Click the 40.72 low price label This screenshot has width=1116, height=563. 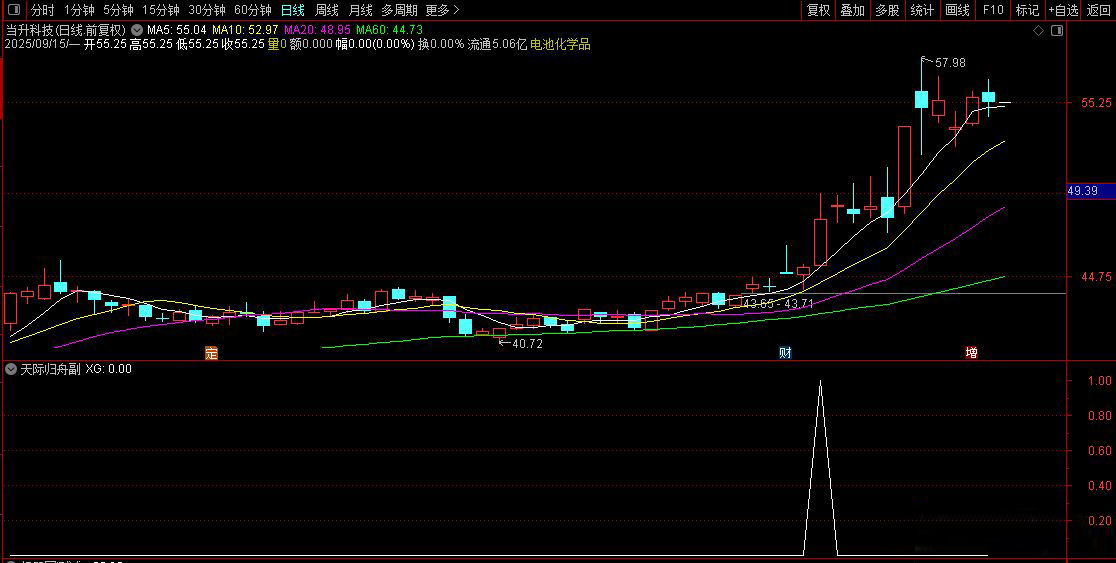(527, 344)
